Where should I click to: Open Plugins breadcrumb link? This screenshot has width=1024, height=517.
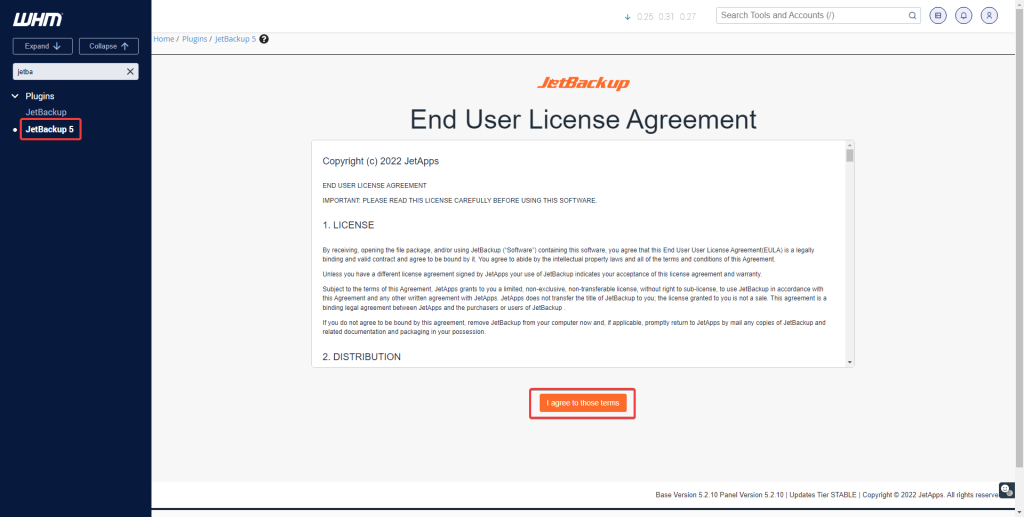click(x=195, y=39)
